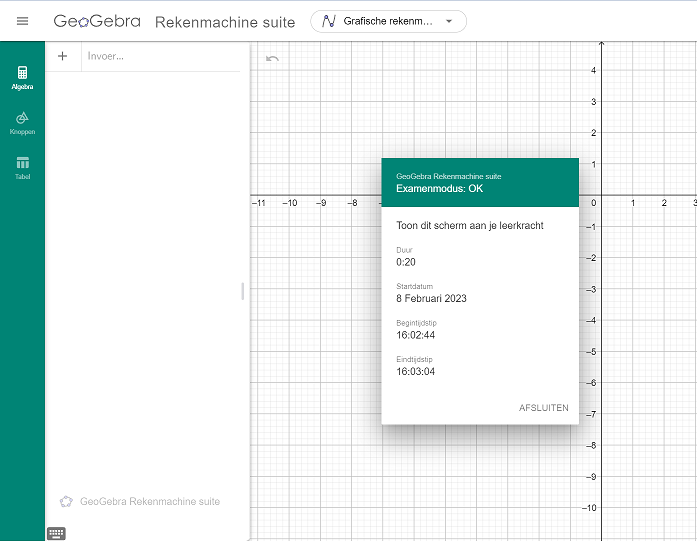Open the Tabel view tab
The height and width of the screenshot is (543, 697).
click(22, 168)
